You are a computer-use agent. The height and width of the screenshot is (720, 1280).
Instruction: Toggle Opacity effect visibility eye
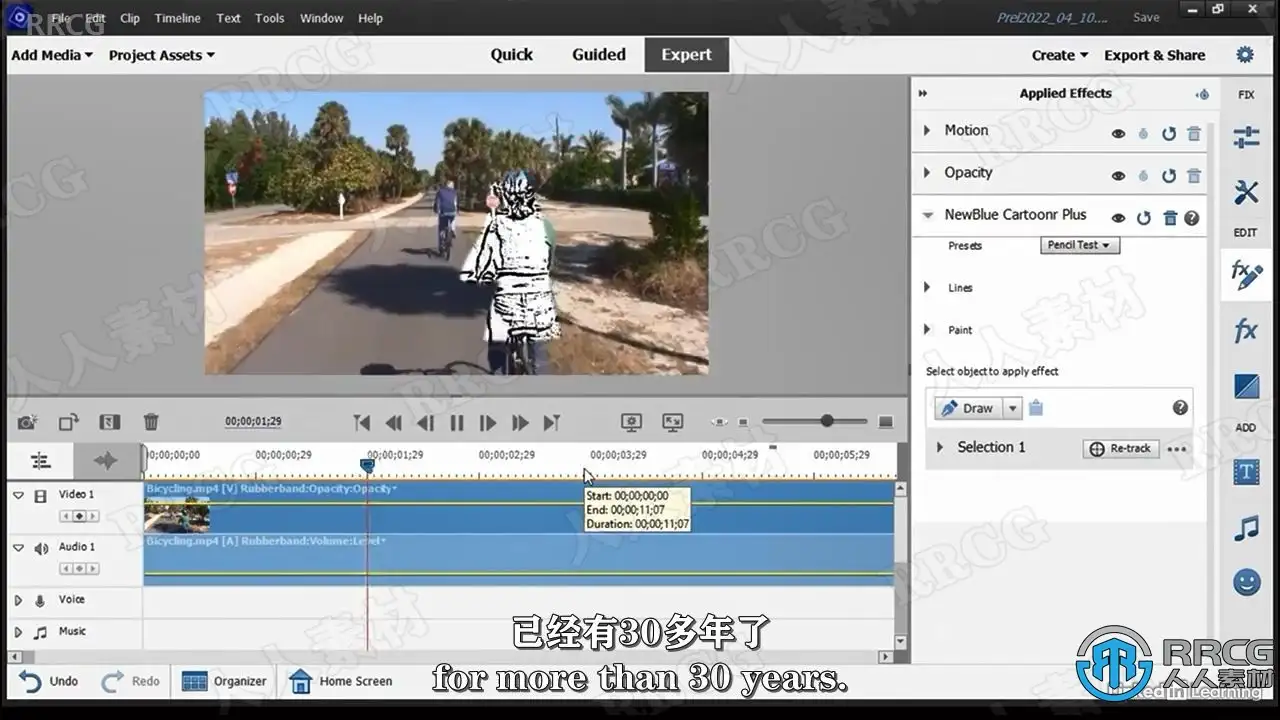point(1118,176)
